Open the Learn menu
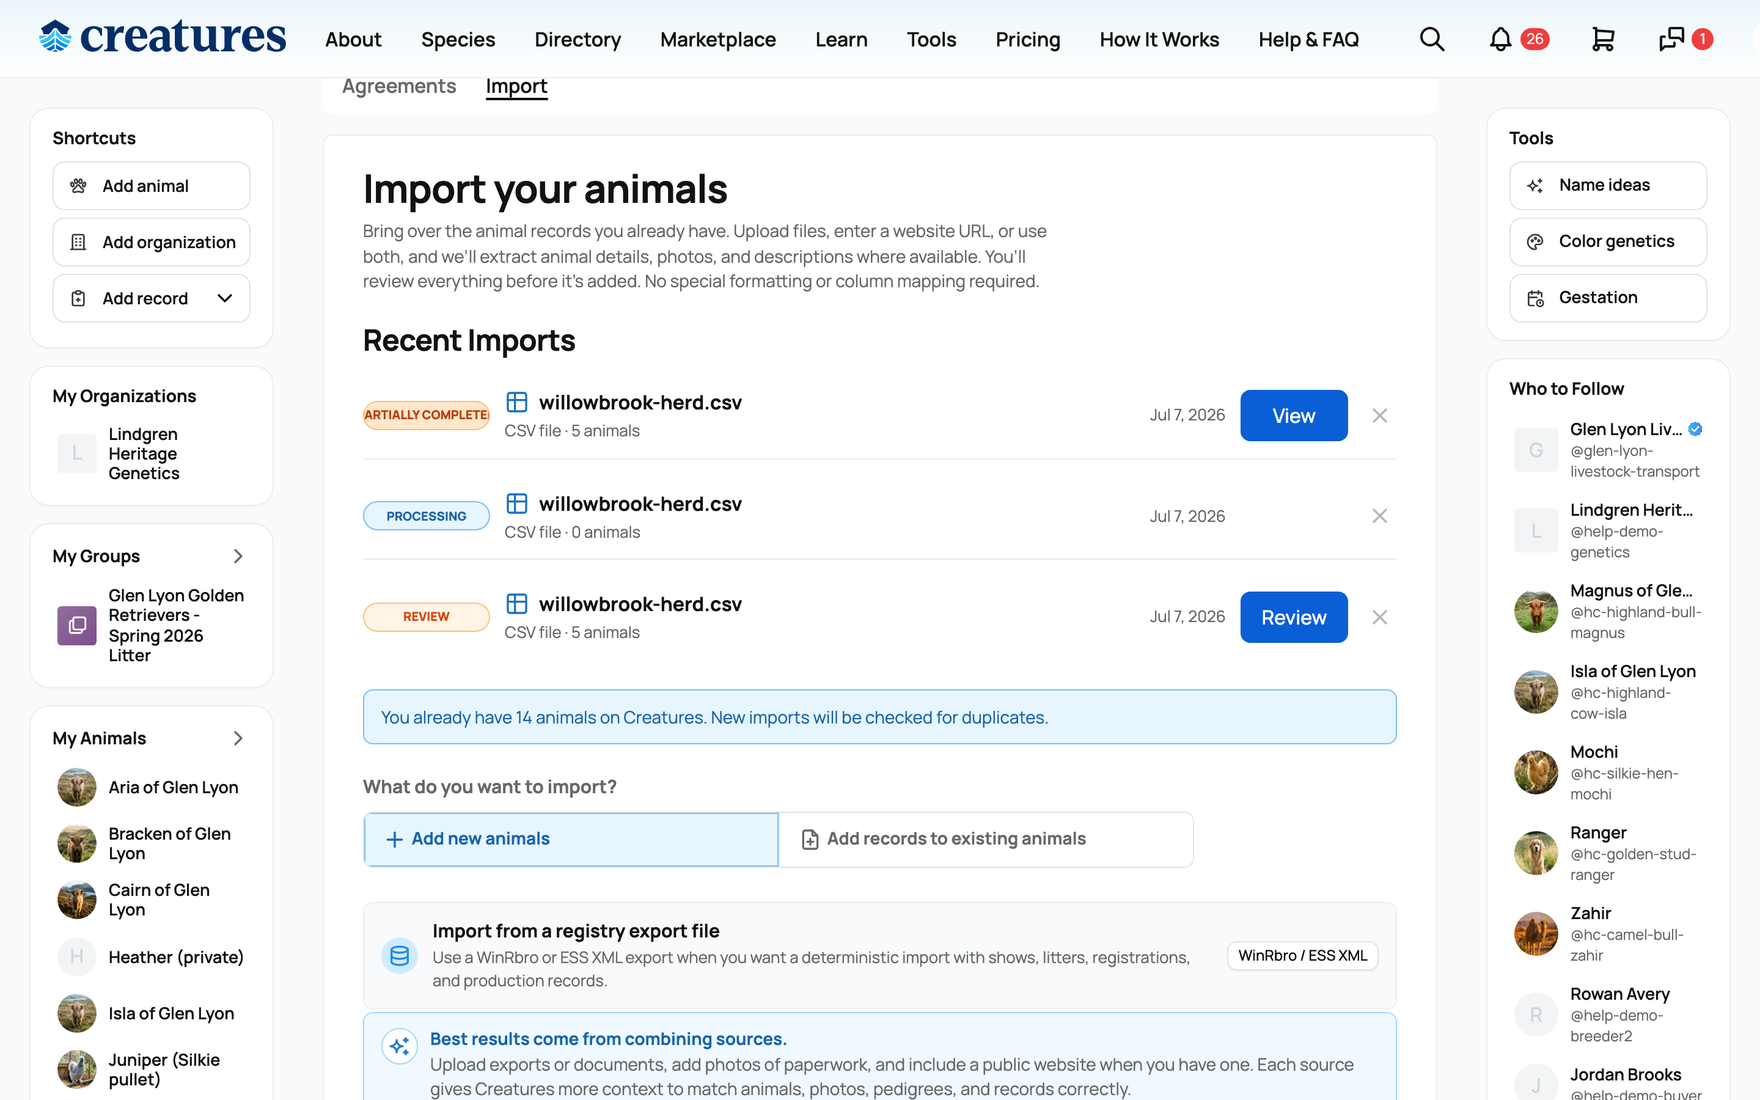Image resolution: width=1760 pixels, height=1100 pixels. click(841, 39)
